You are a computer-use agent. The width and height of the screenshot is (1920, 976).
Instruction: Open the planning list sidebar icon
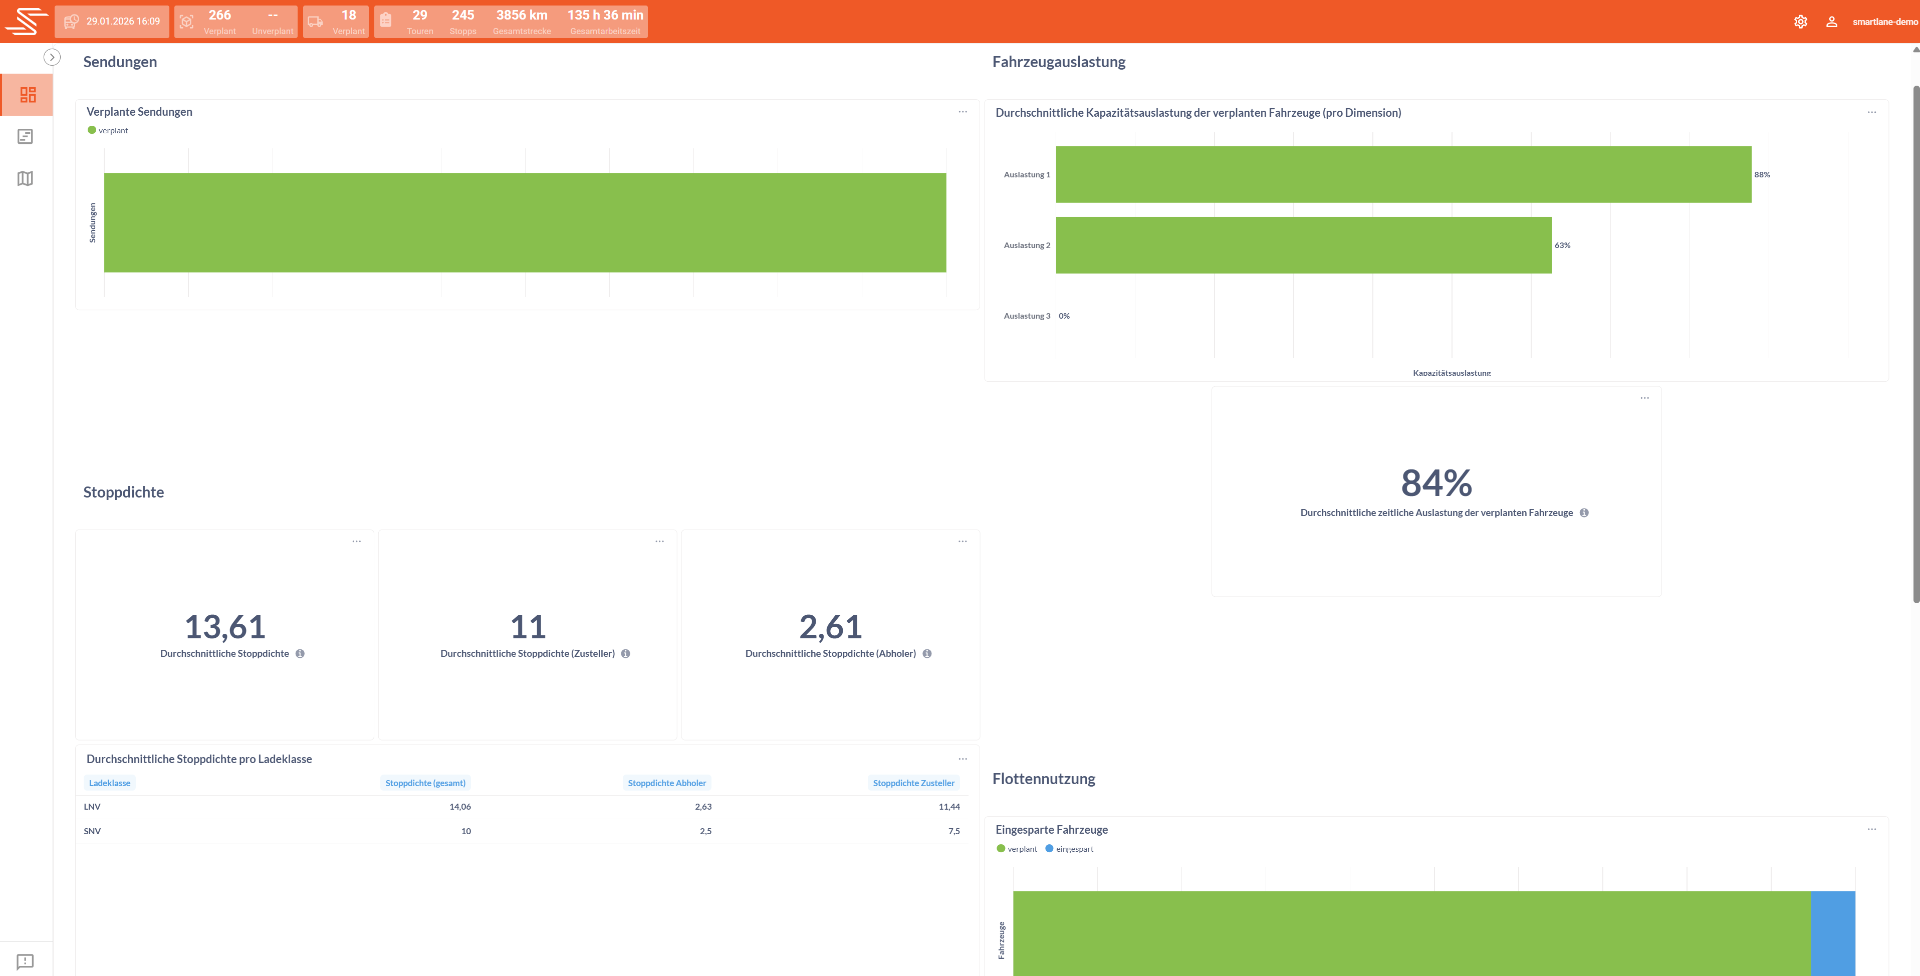26,137
